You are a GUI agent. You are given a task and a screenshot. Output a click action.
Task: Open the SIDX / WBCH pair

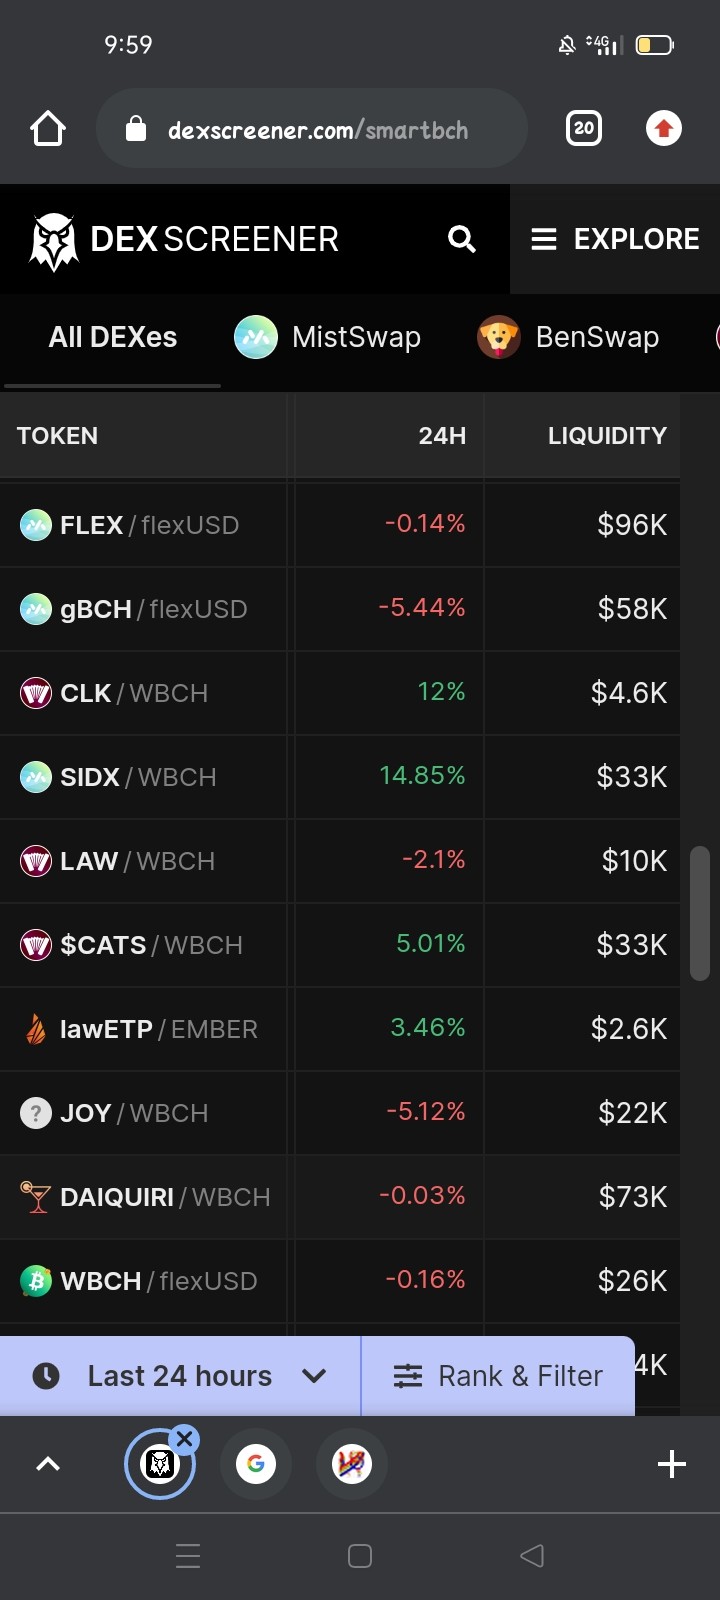coord(340,777)
